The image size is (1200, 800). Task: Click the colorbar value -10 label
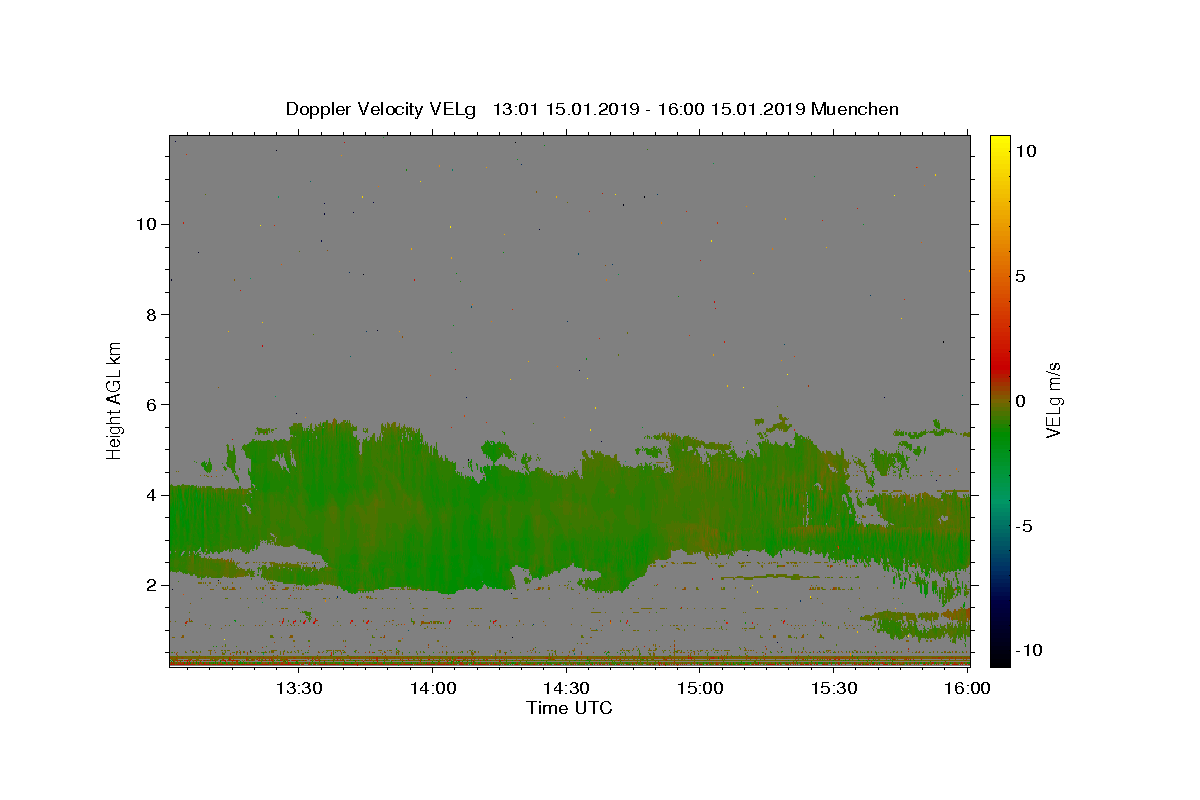coord(1028,650)
